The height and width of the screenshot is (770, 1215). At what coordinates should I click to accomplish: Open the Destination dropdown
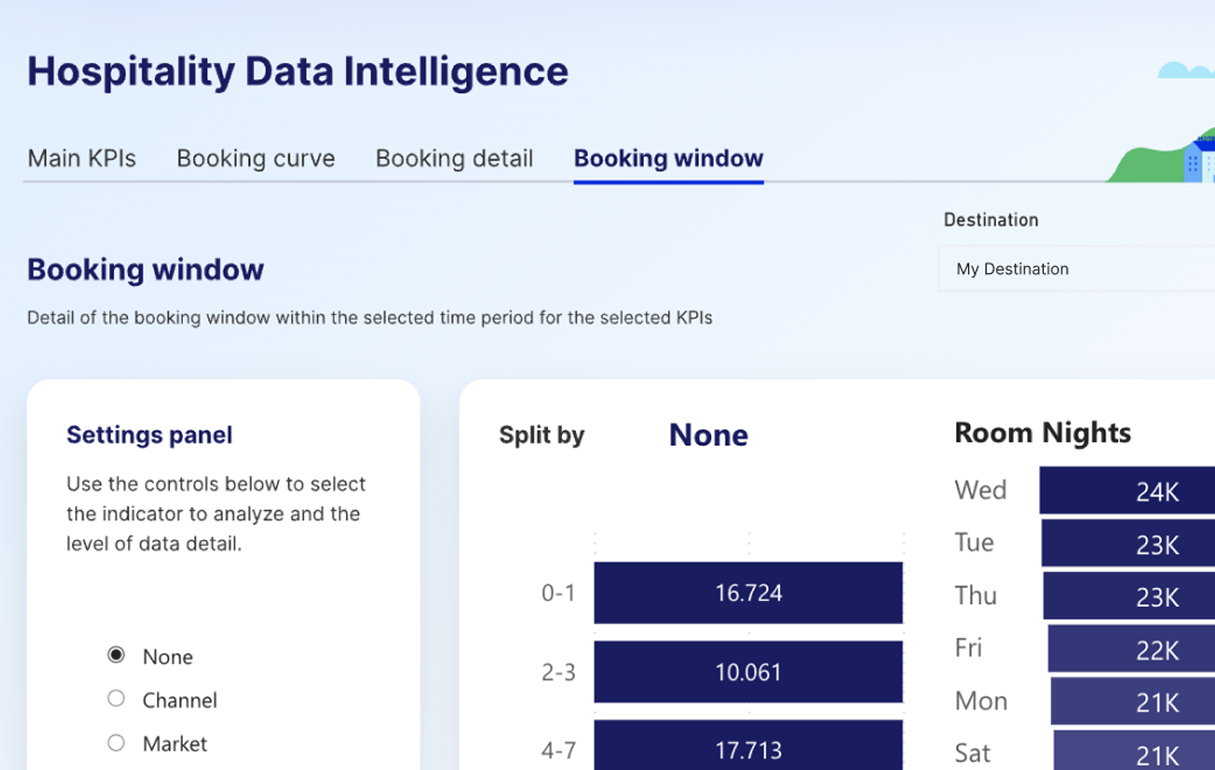point(1075,269)
